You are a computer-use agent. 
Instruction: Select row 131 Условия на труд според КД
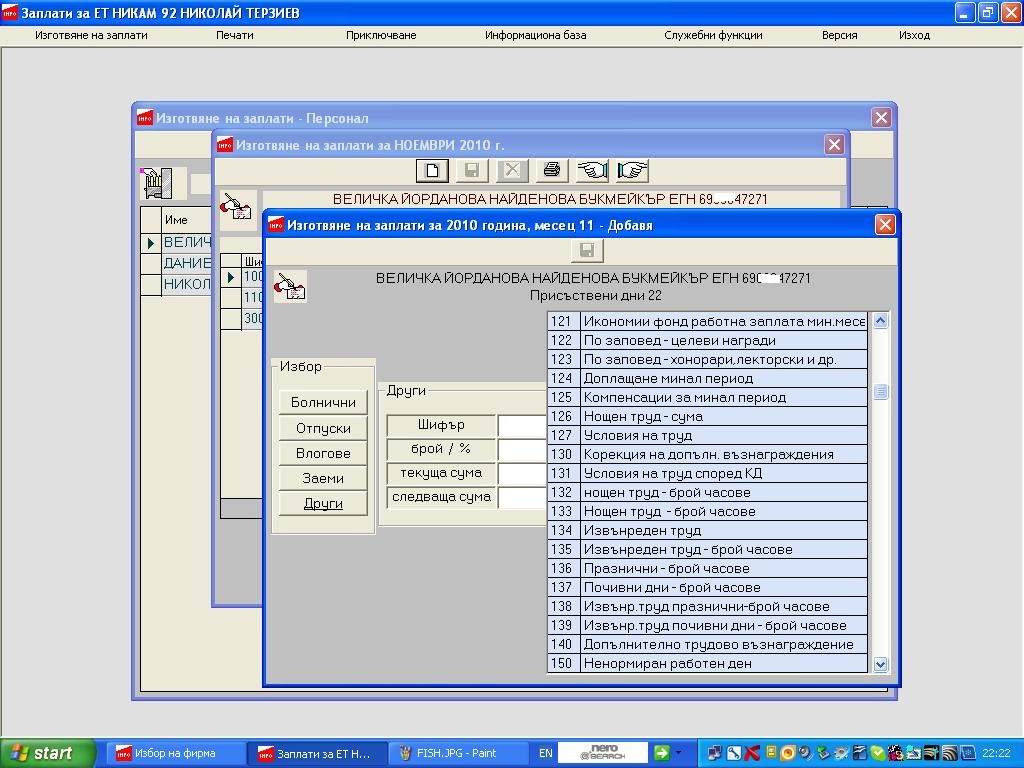point(707,473)
